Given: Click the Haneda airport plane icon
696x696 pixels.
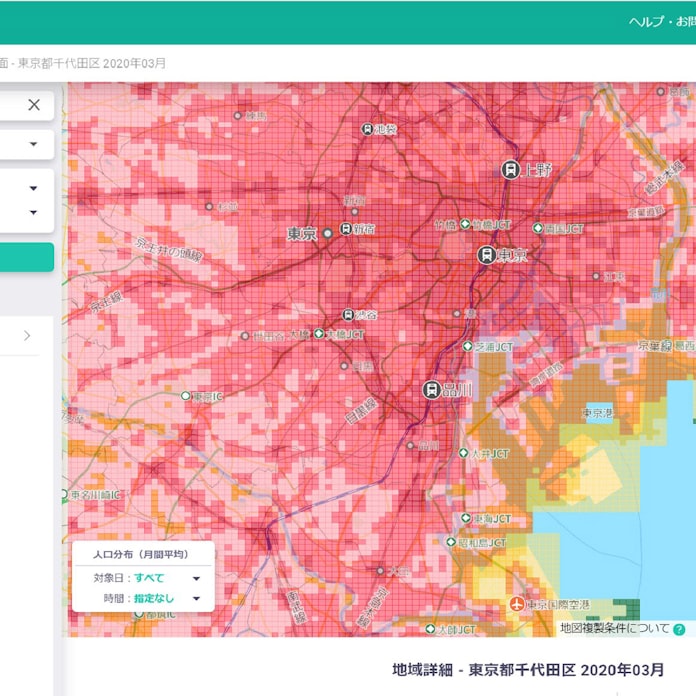Looking at the screenshot, I should click(517, 604).
